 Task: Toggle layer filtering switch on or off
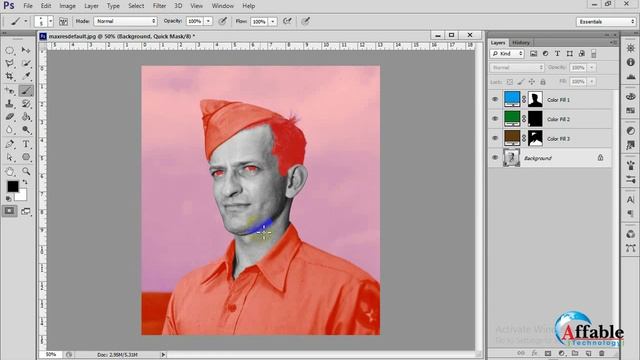(x=593, y=53)
